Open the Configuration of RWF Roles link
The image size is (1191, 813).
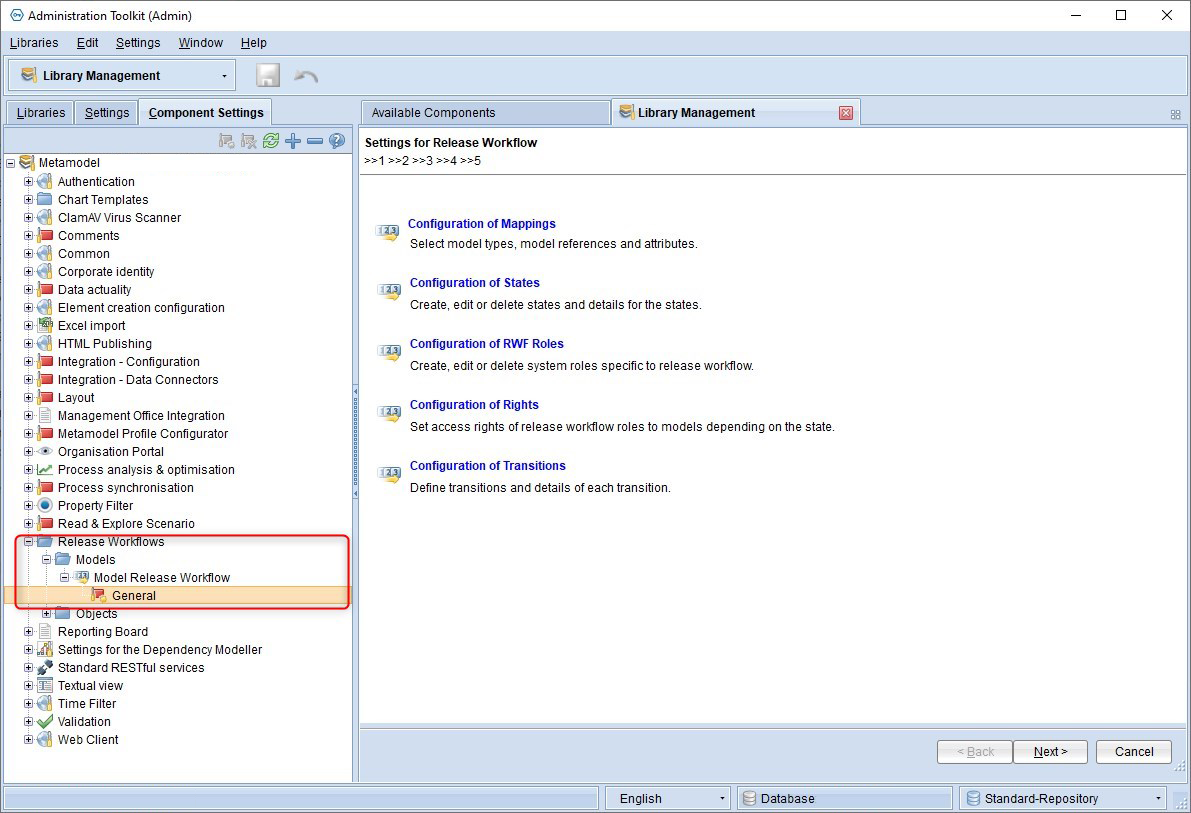(487, 343)
